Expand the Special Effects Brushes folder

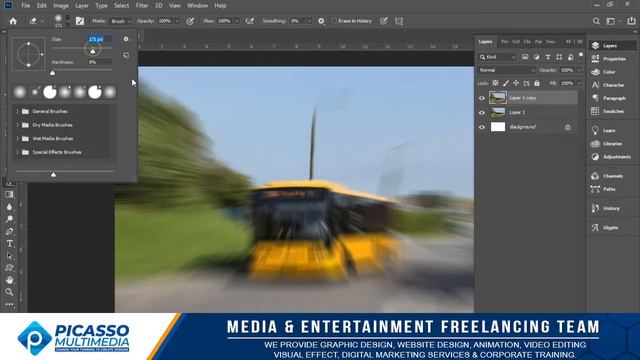coord(18,152)
